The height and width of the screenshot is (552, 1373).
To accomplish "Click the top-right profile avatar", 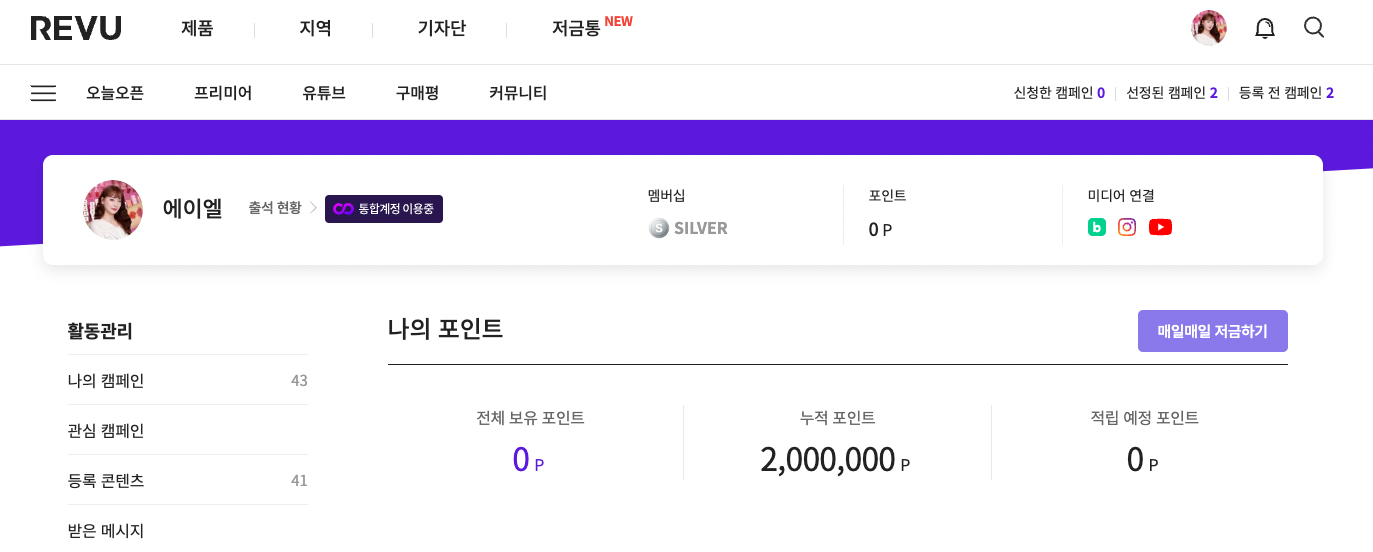I will (x=1209, y=28).
